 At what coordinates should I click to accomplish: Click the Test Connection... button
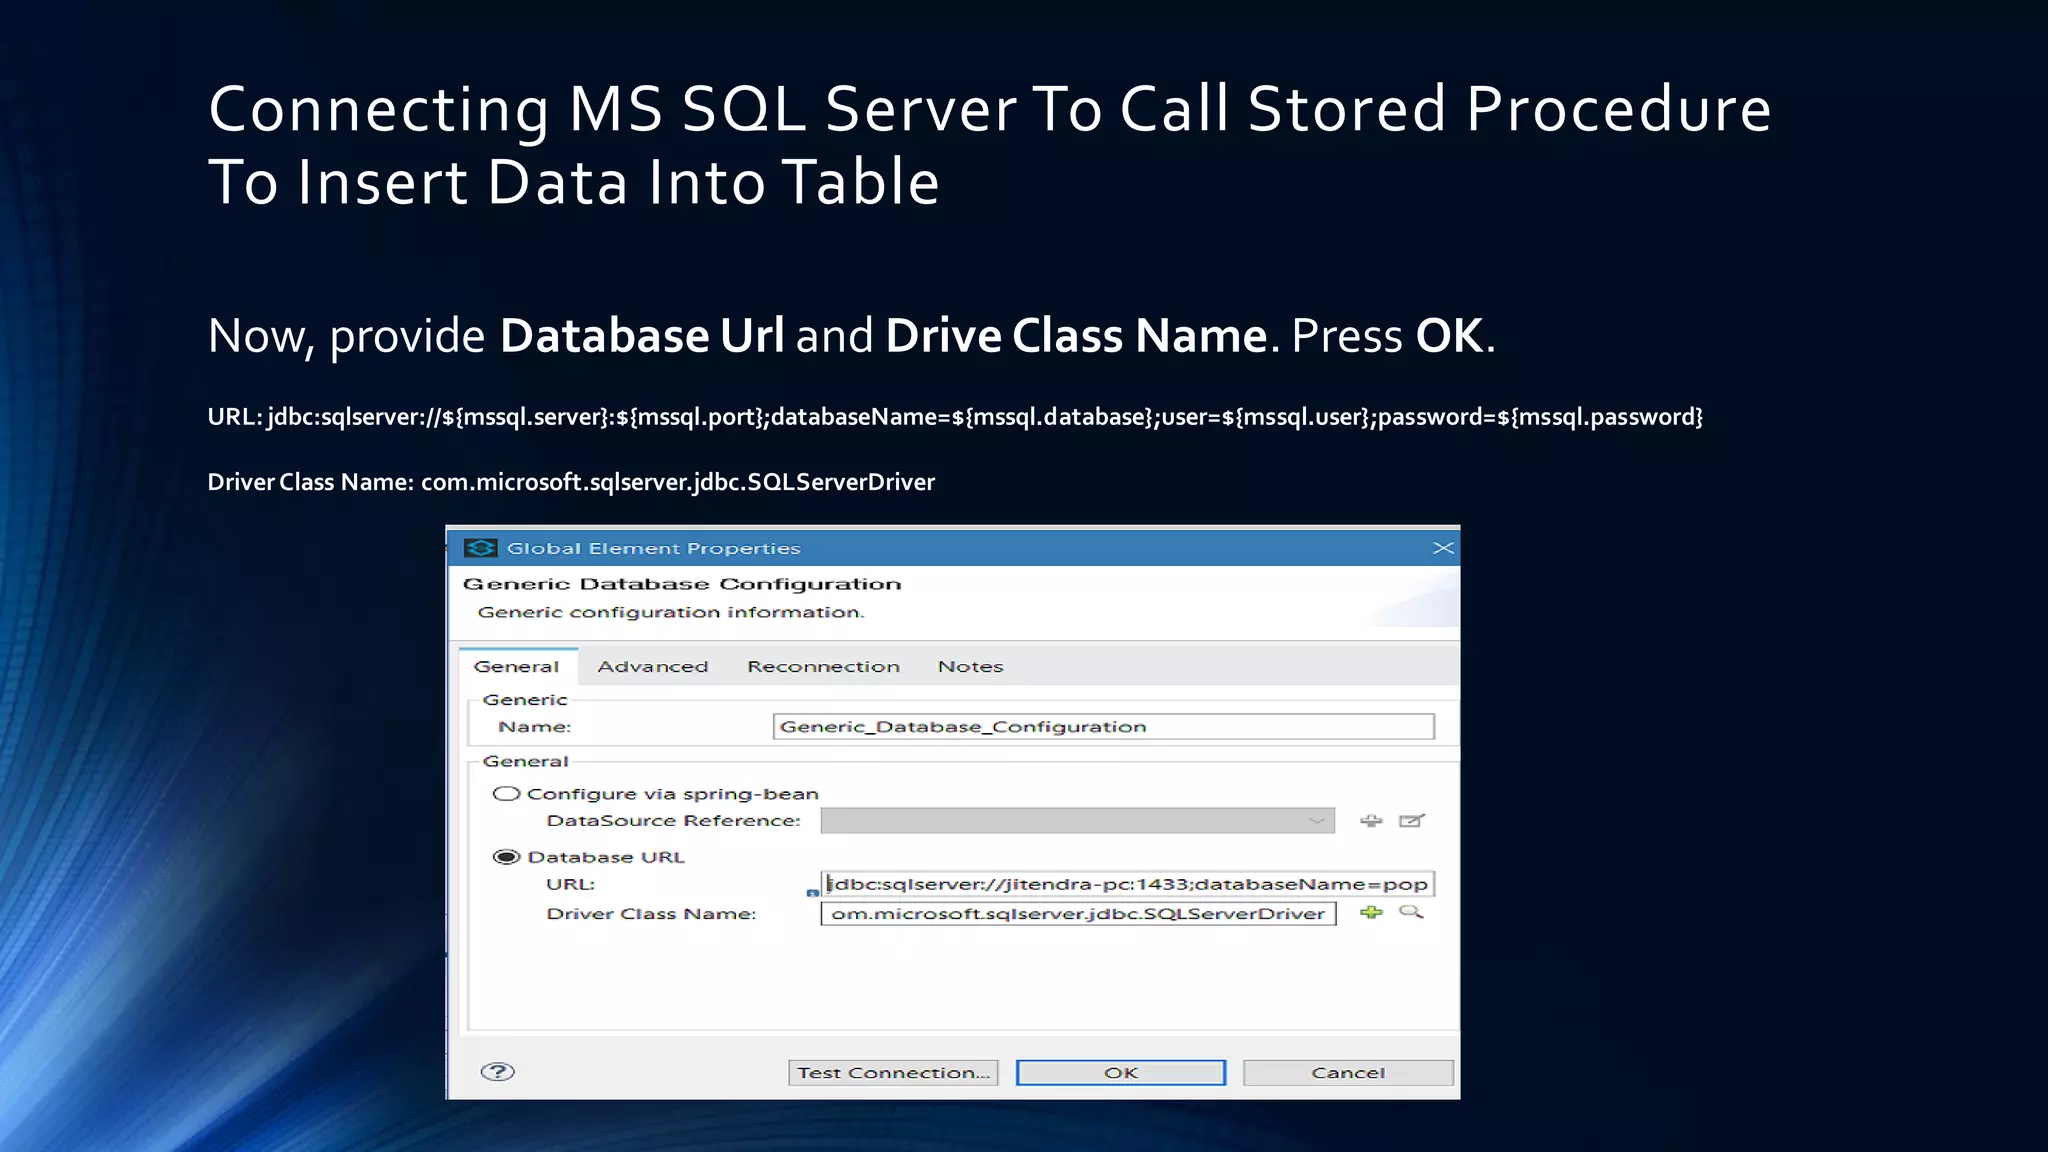(x=893, y=1072)
